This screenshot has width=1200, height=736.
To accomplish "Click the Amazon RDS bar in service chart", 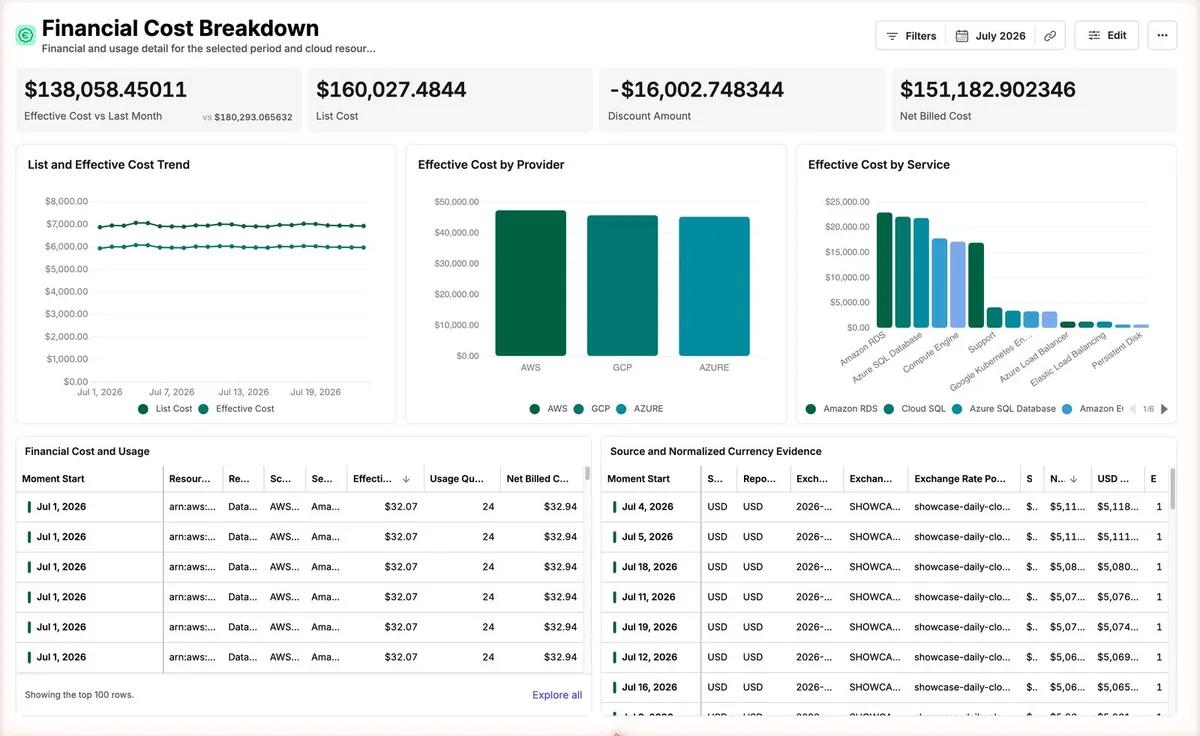I will pyautogui.click(x=884, y=270).
